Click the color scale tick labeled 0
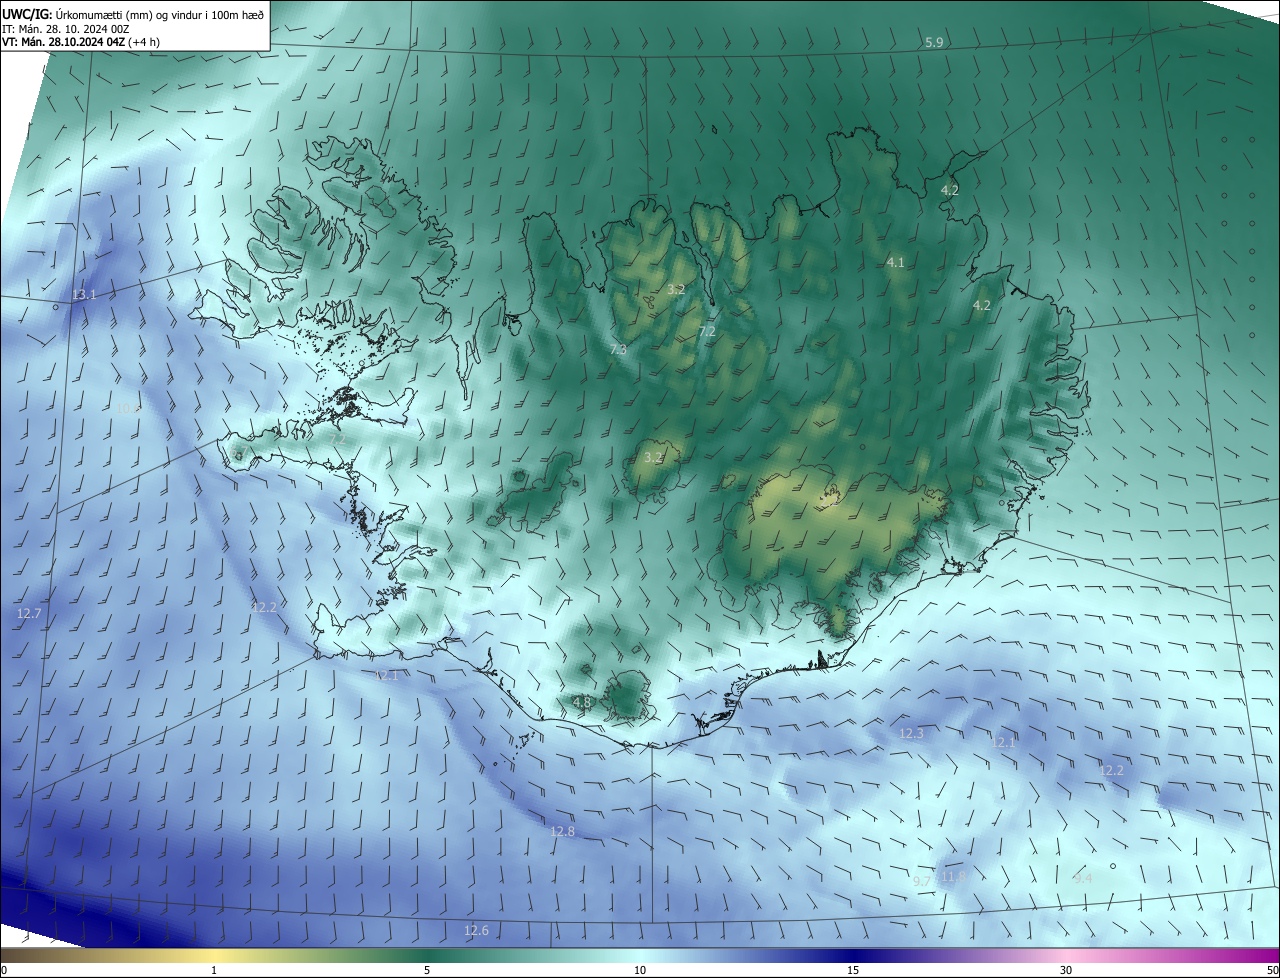 [4, 970]
